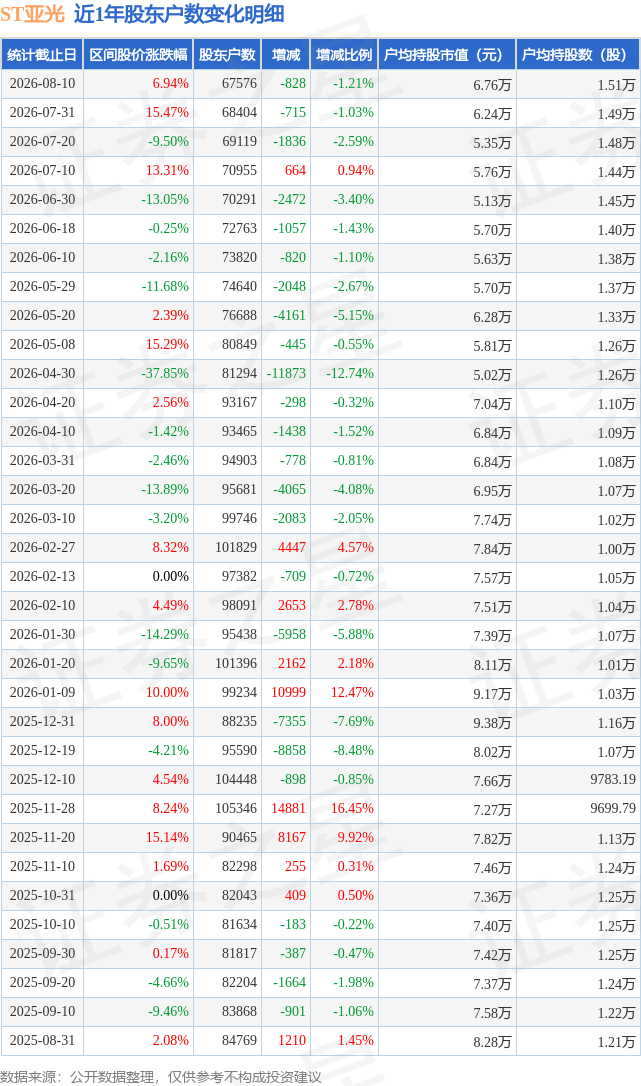Viewport: 641px width, 1086px height.
Task: Click the 2025-08-31 date cell
Action: [42, 1040]
